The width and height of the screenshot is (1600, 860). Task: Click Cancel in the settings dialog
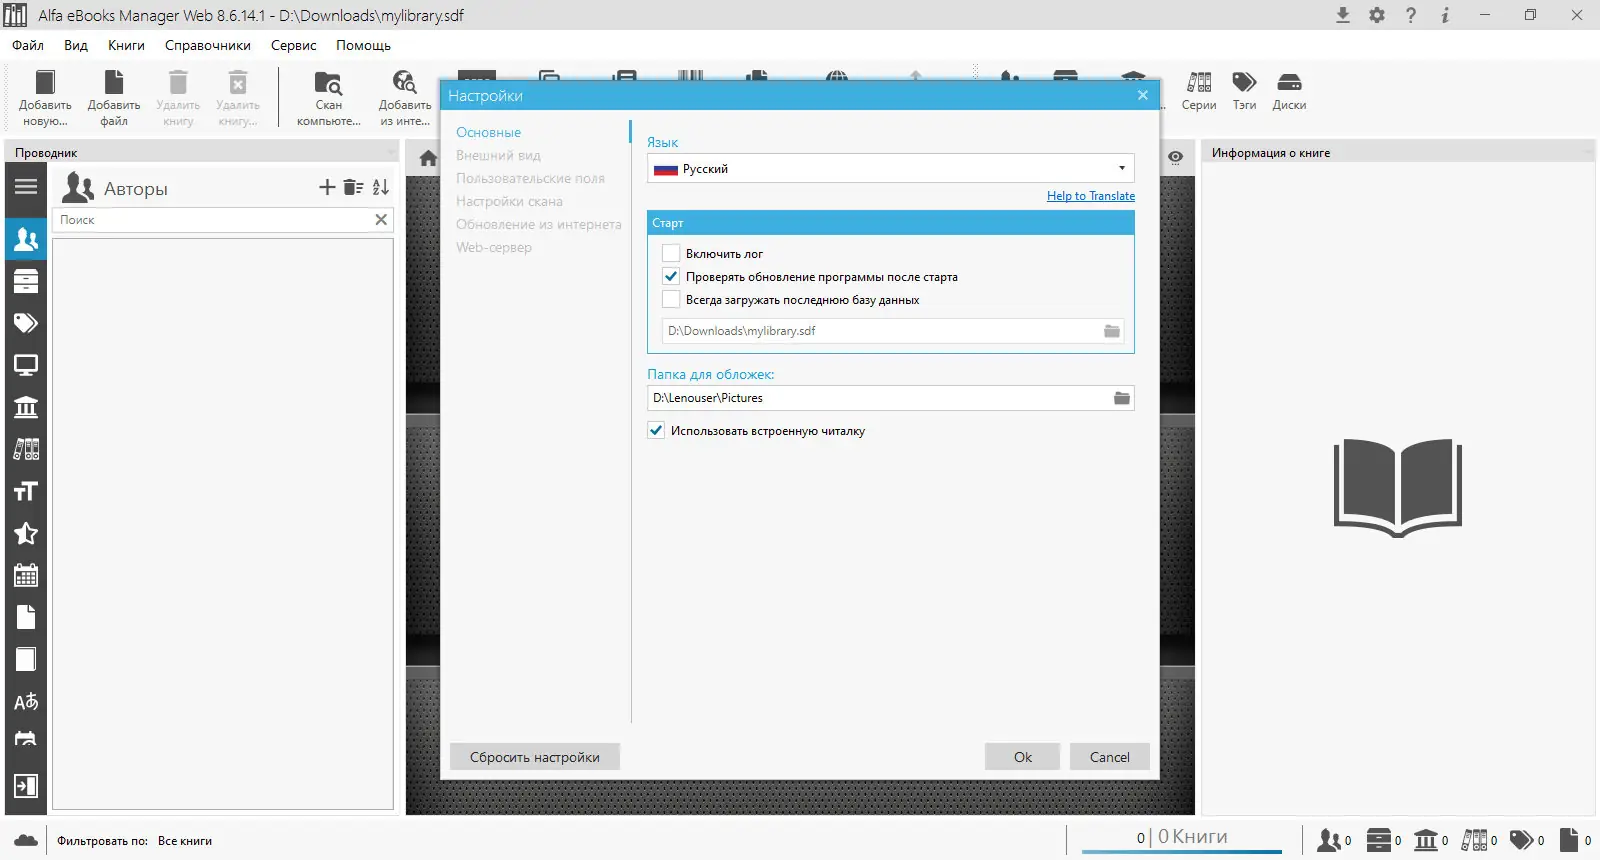pyautogui.click(x=1110, y=757)
